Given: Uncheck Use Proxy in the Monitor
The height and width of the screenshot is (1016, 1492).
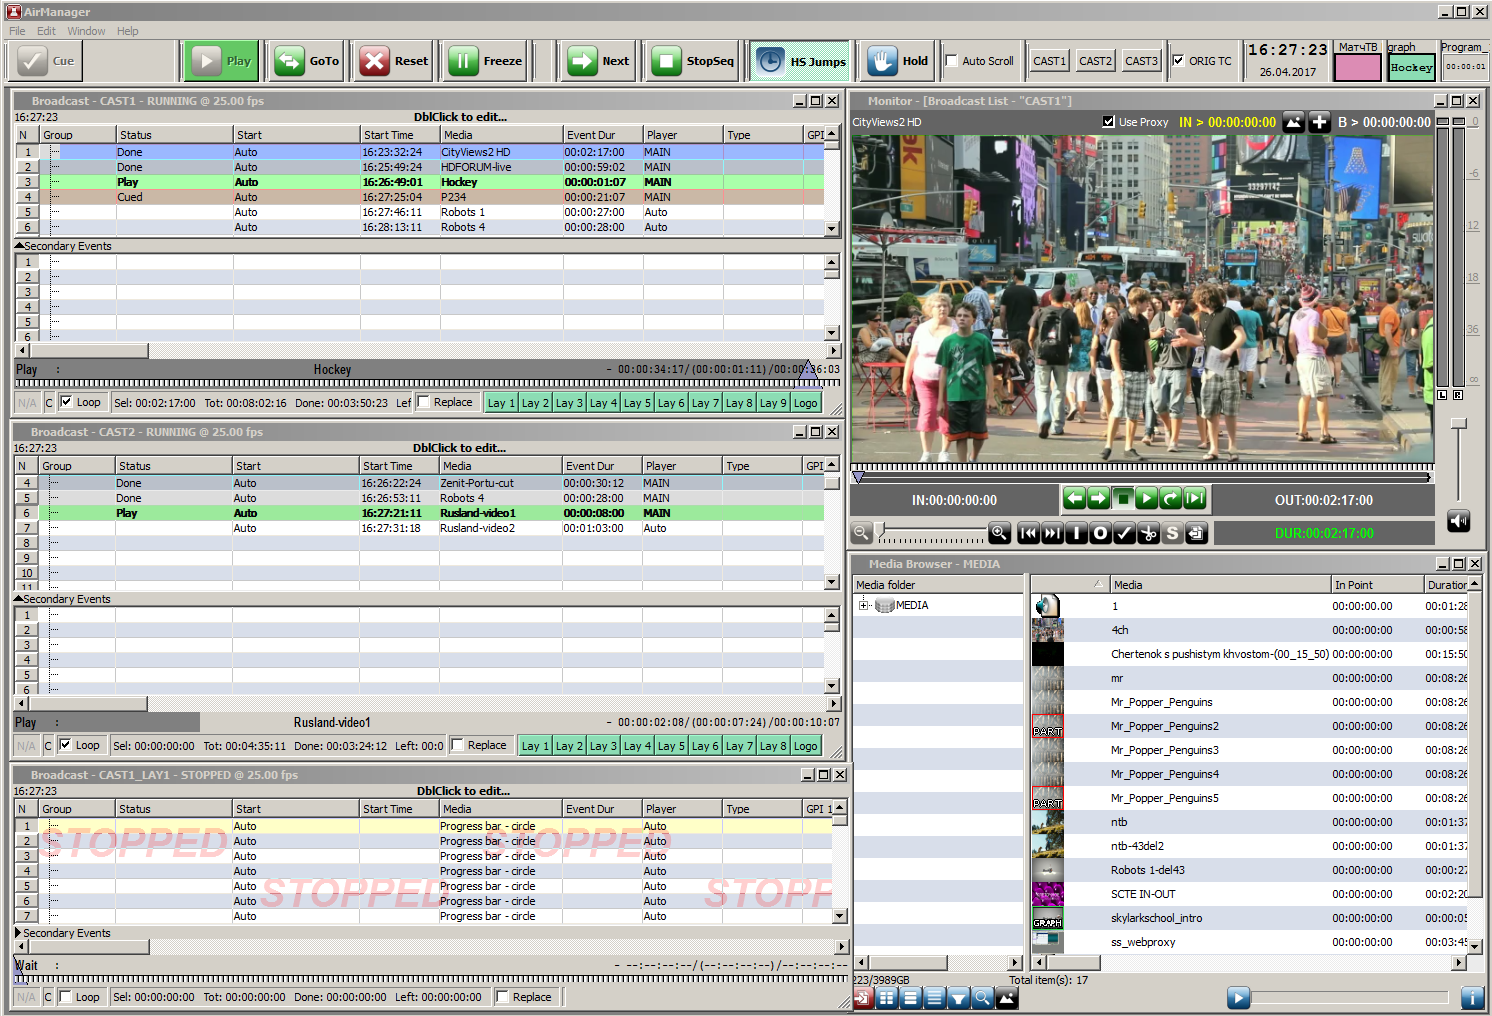Looking at the screenshot, I should [x=1108, y=122].
